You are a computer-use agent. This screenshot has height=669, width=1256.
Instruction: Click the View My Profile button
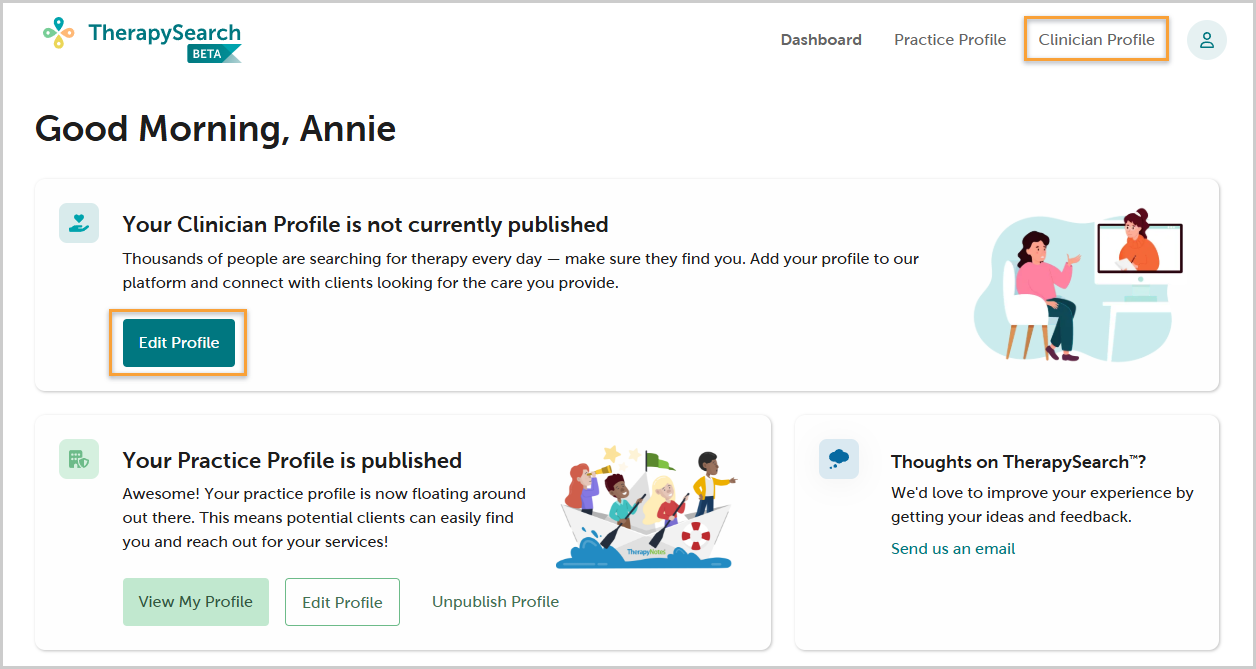click(x=196, y=602)
